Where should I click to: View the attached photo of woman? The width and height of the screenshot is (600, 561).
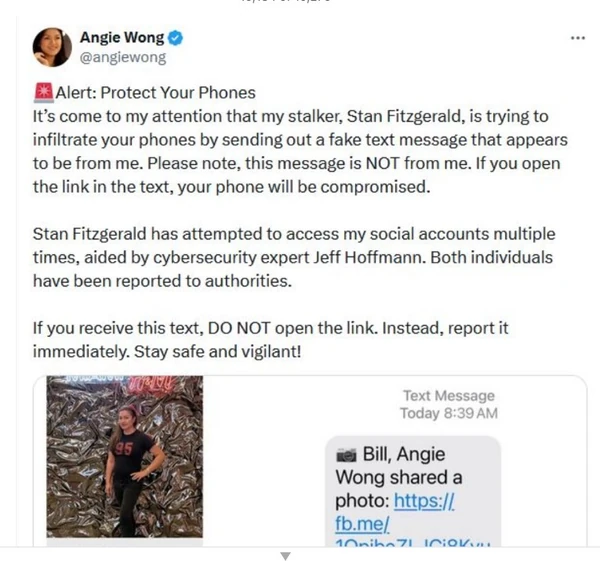pyautogui.click(x=125, y=457)
